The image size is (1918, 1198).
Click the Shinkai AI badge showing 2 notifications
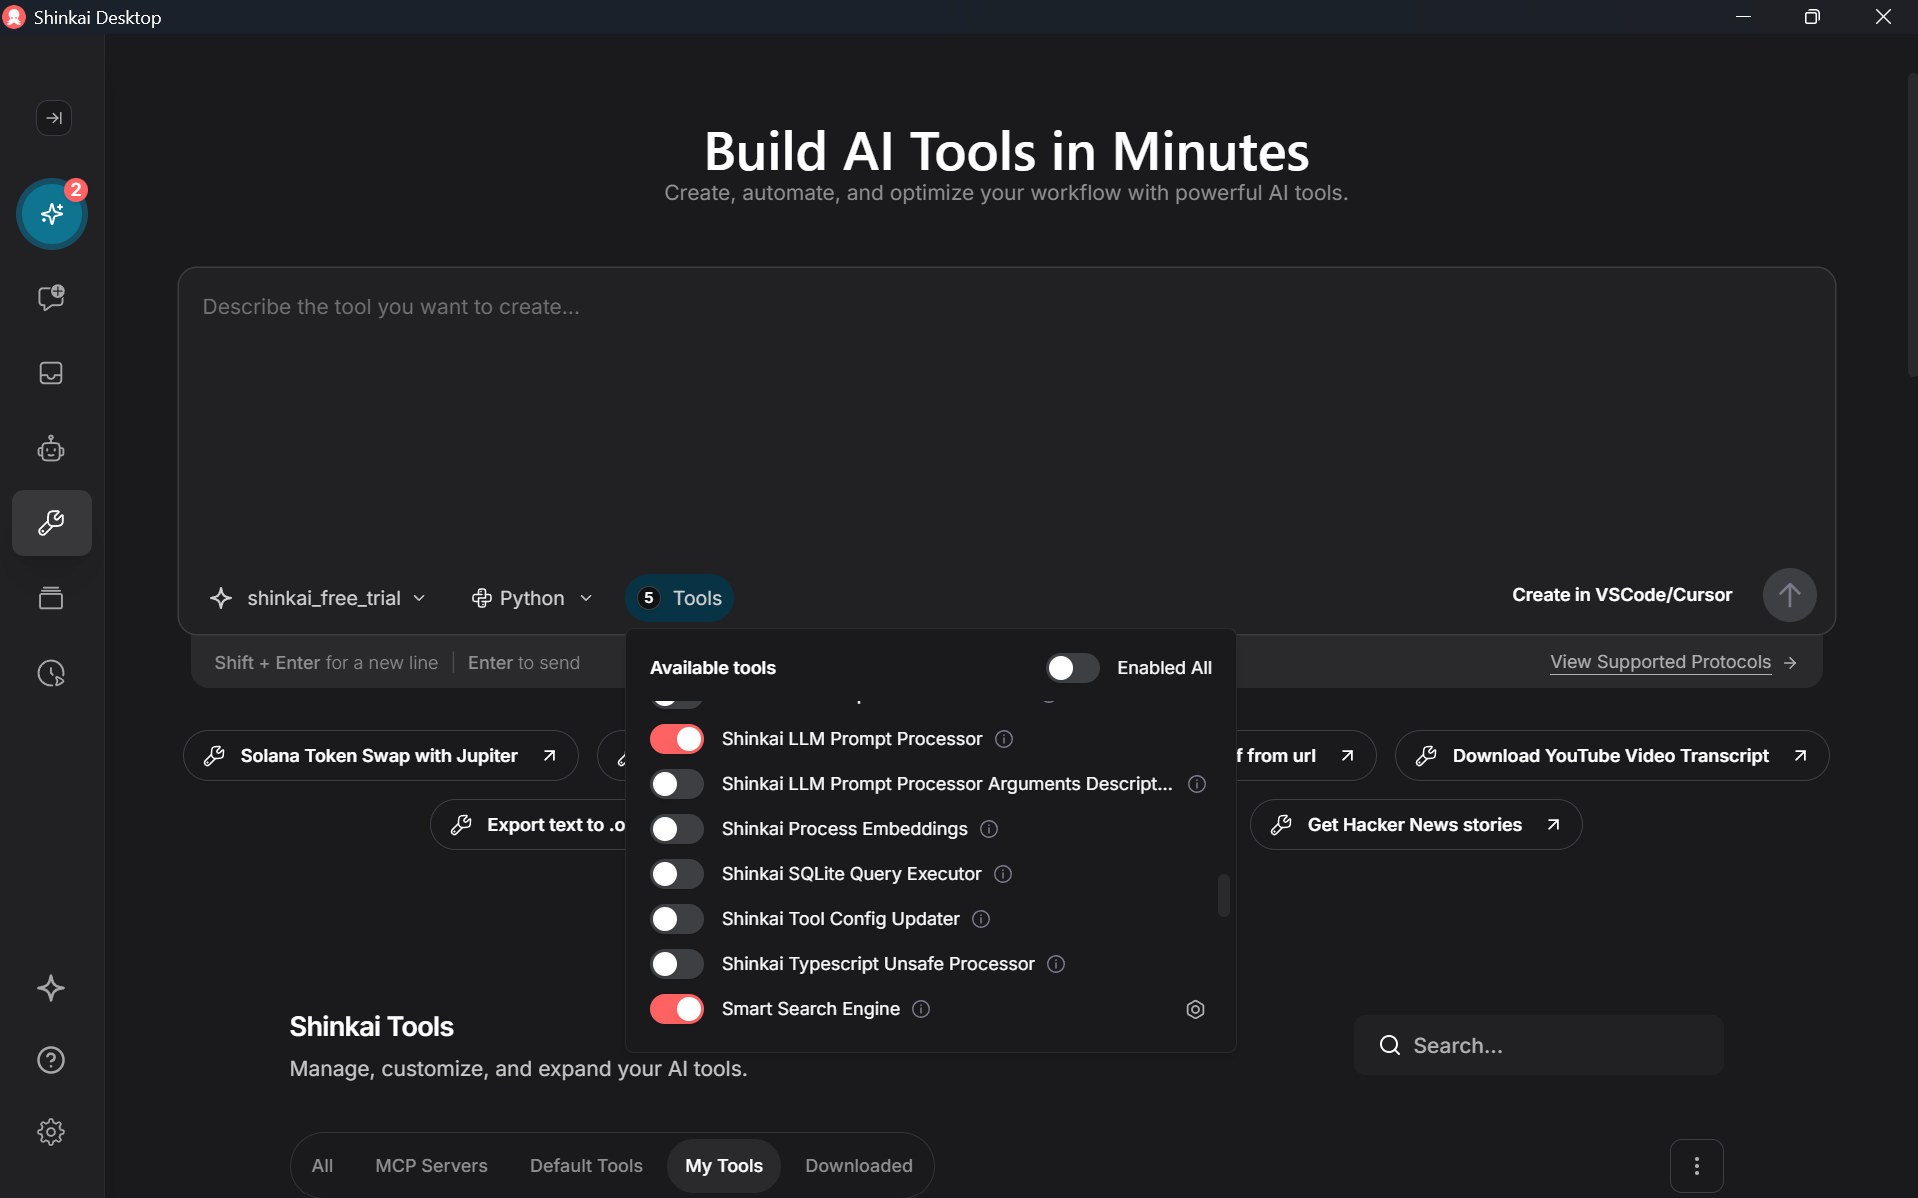coord(51,213)
